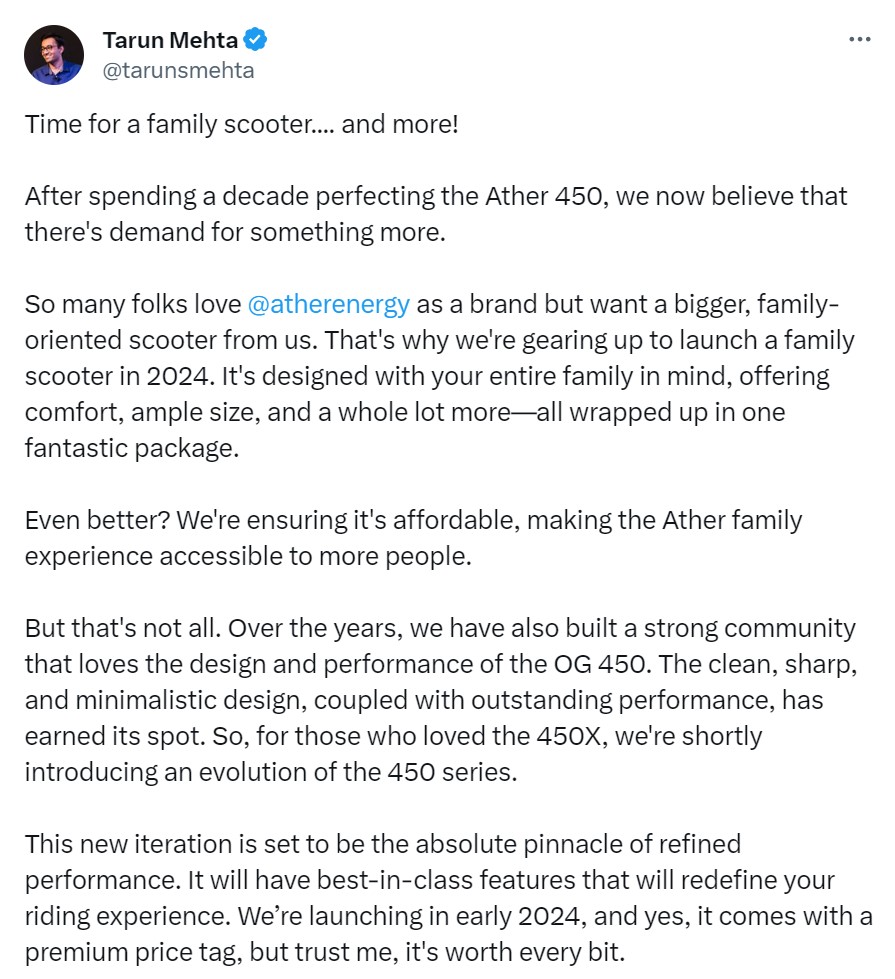Click "introducing an evolution of the 450 series"
Viewport: 895px width, 979px height.
pos(271,772)
